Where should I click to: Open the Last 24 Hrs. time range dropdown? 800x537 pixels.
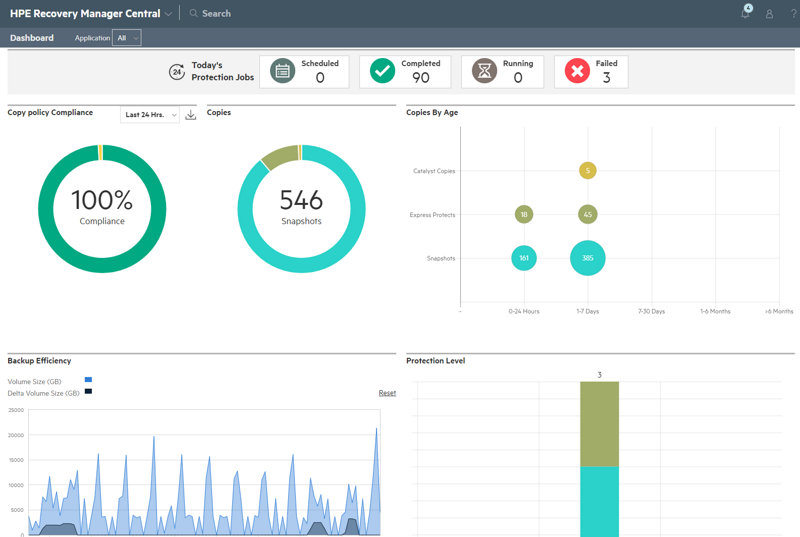point(150,115)
